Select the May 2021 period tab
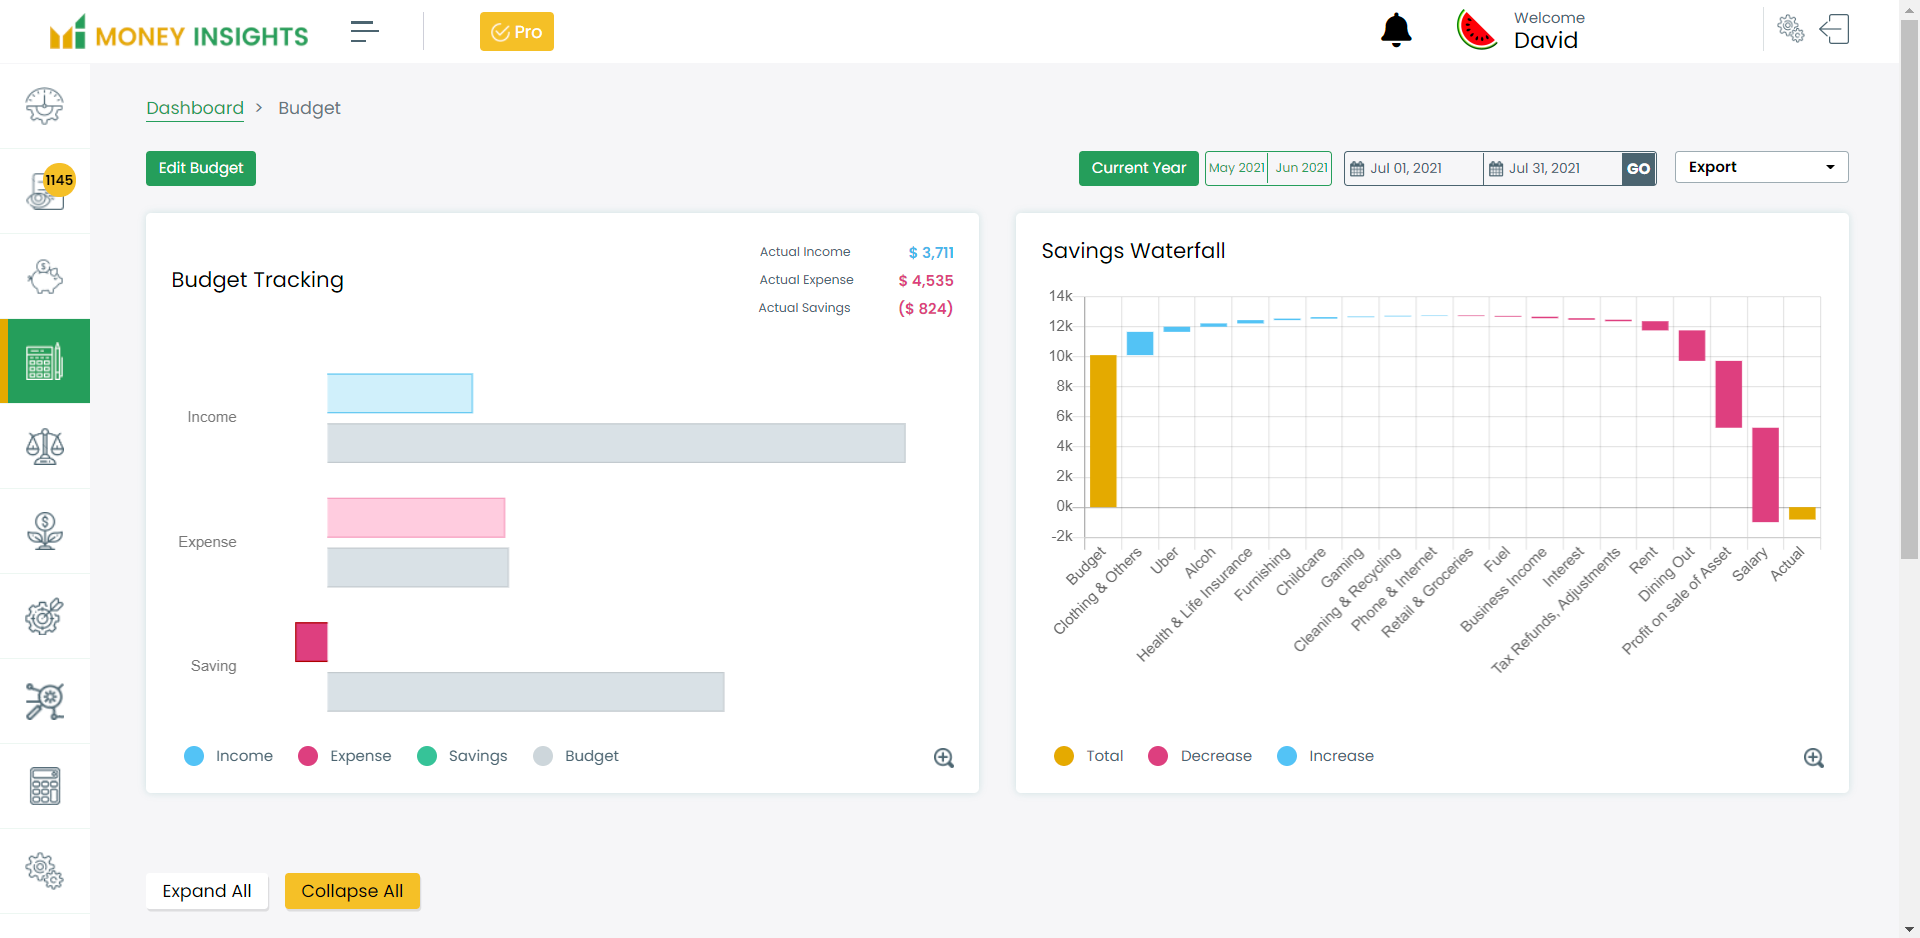This screenshot has height=938, width=1920. 1236,168
